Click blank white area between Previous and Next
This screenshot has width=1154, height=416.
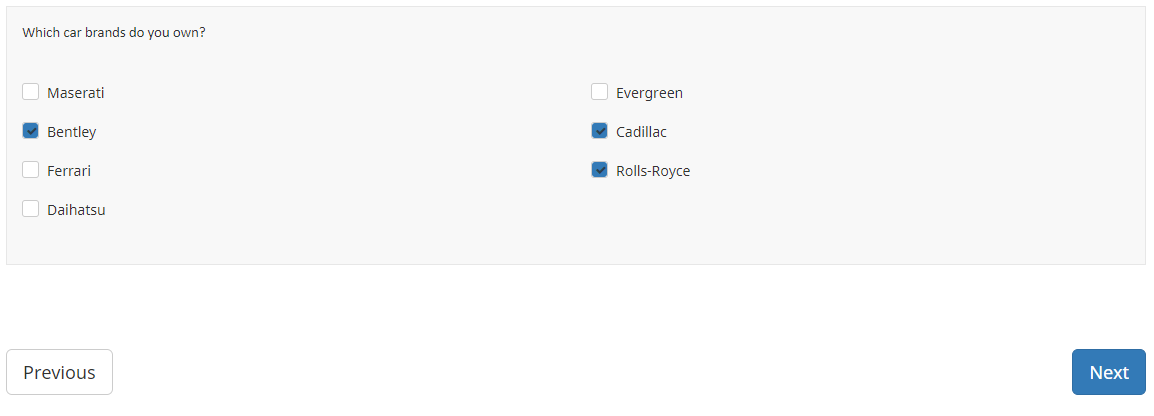pos(590,372)
